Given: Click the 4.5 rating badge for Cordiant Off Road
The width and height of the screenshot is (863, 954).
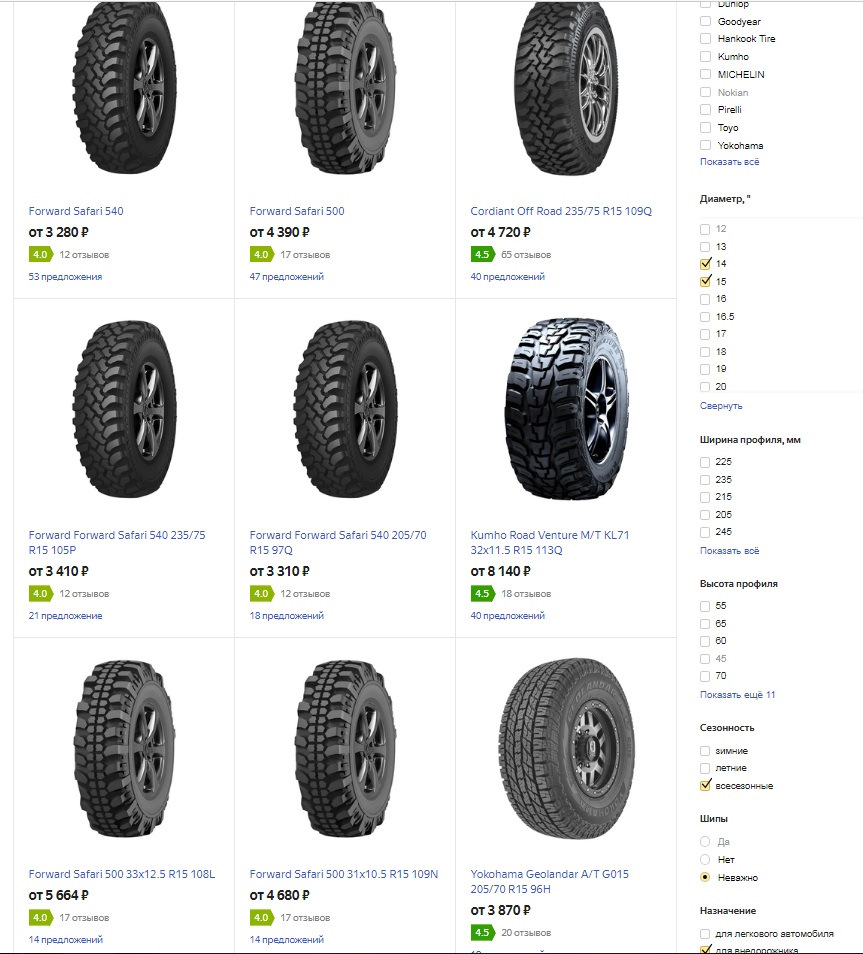Looking at the screenshot, I should 482,254.
